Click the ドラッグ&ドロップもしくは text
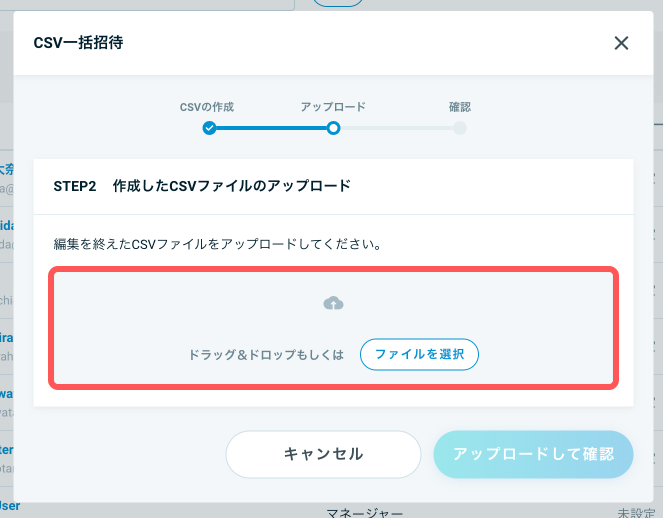The height and width of the screenshot is (518, 663). tap(266, 355)
